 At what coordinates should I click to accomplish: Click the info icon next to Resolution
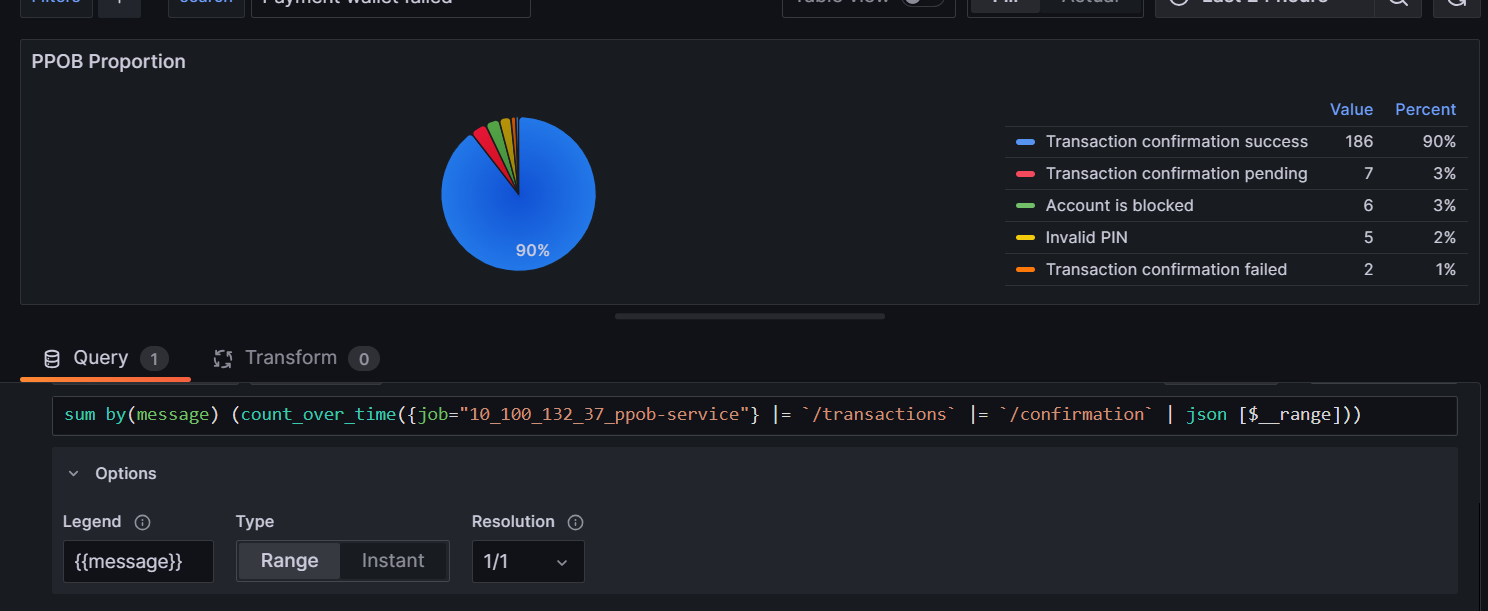point(575,522)
